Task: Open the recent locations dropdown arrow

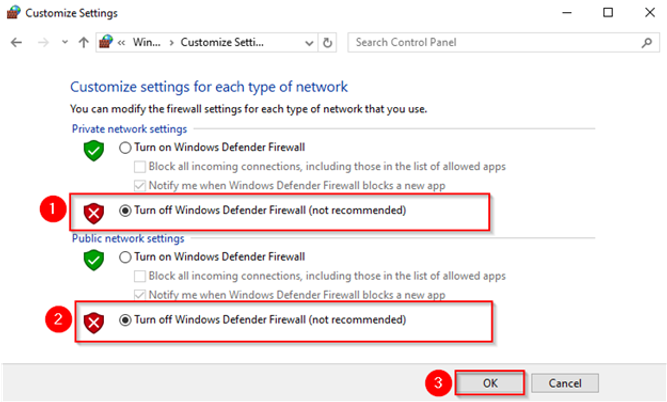Action: point(64,43)
